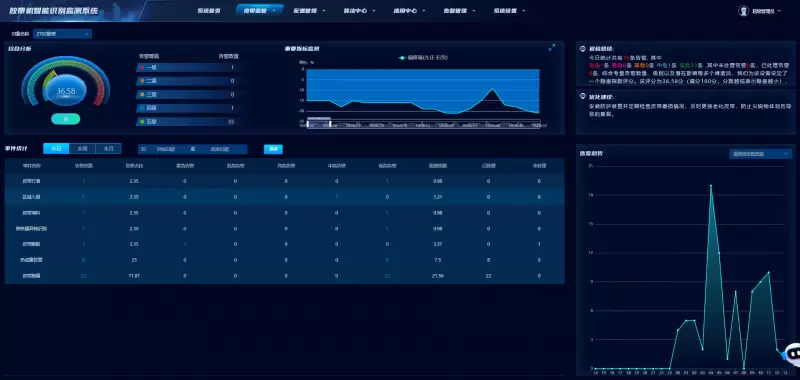
Task: Click the blue query button beside date range
Action: click(273, 149)
